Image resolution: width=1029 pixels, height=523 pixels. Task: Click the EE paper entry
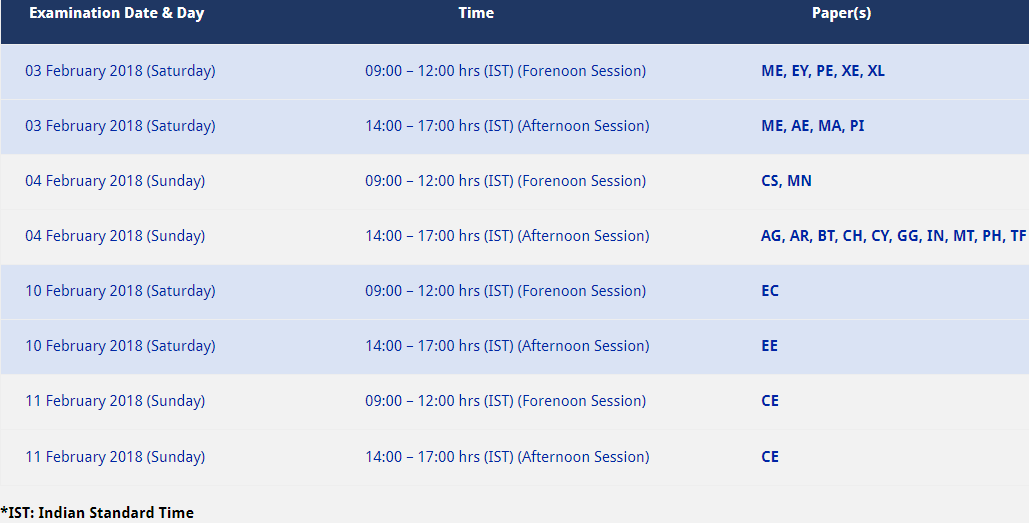[x=769, y=346]
